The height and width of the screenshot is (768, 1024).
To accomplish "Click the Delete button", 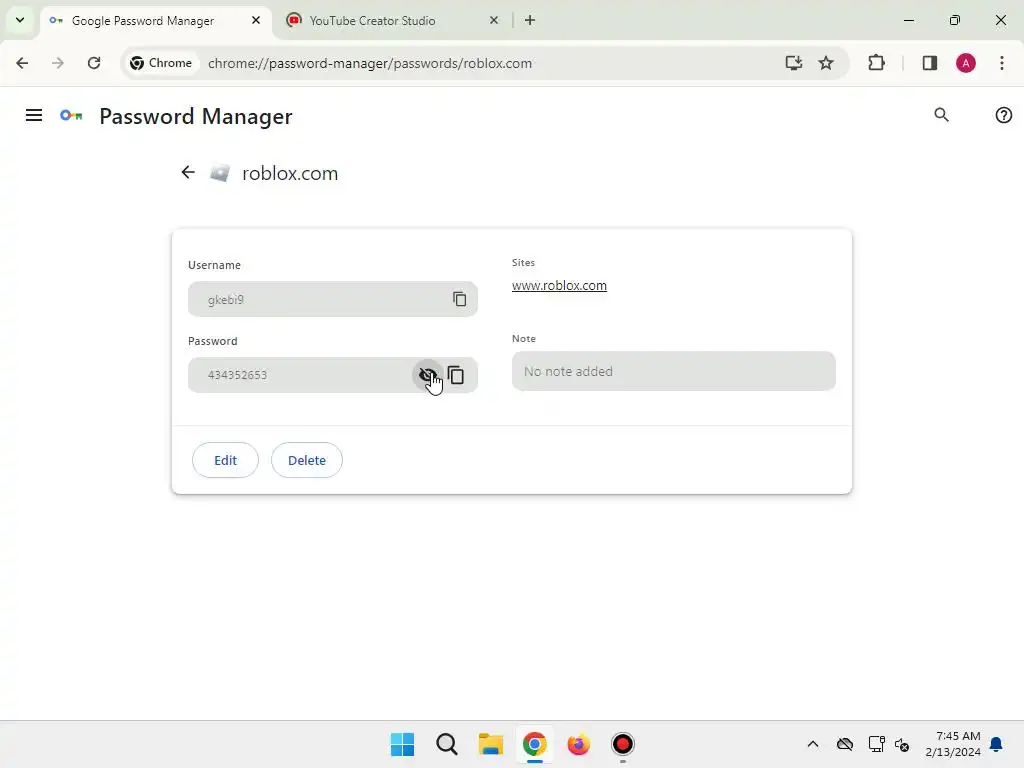I will point(307,460).
